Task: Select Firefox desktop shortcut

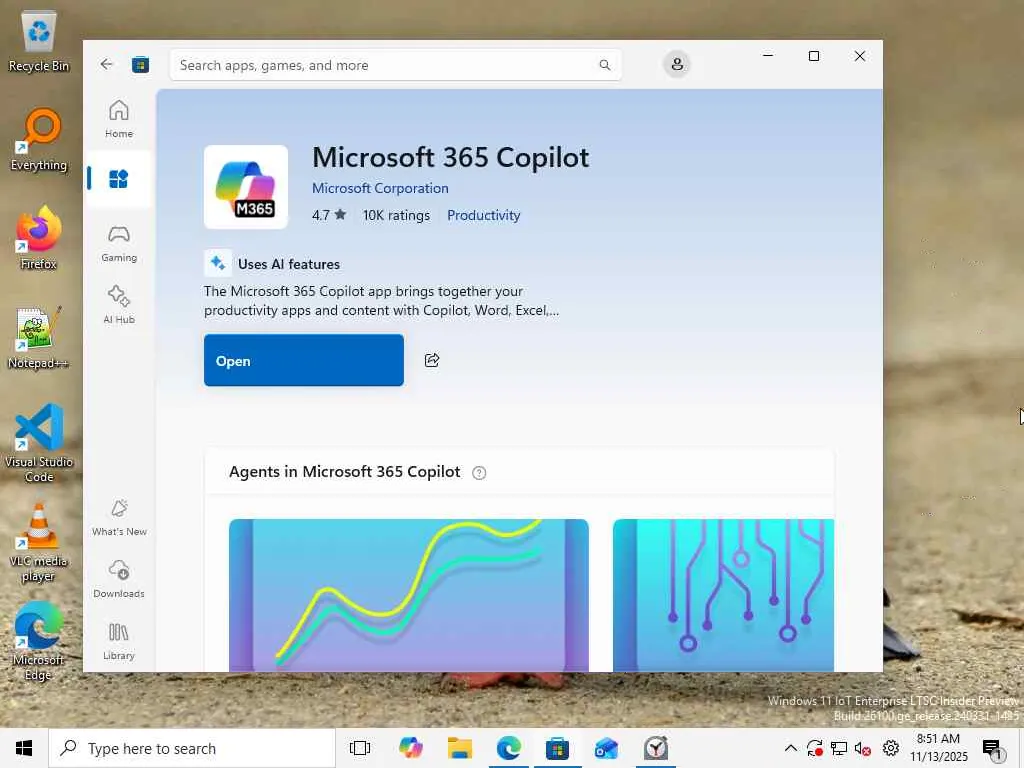Action: coord(39,238)
